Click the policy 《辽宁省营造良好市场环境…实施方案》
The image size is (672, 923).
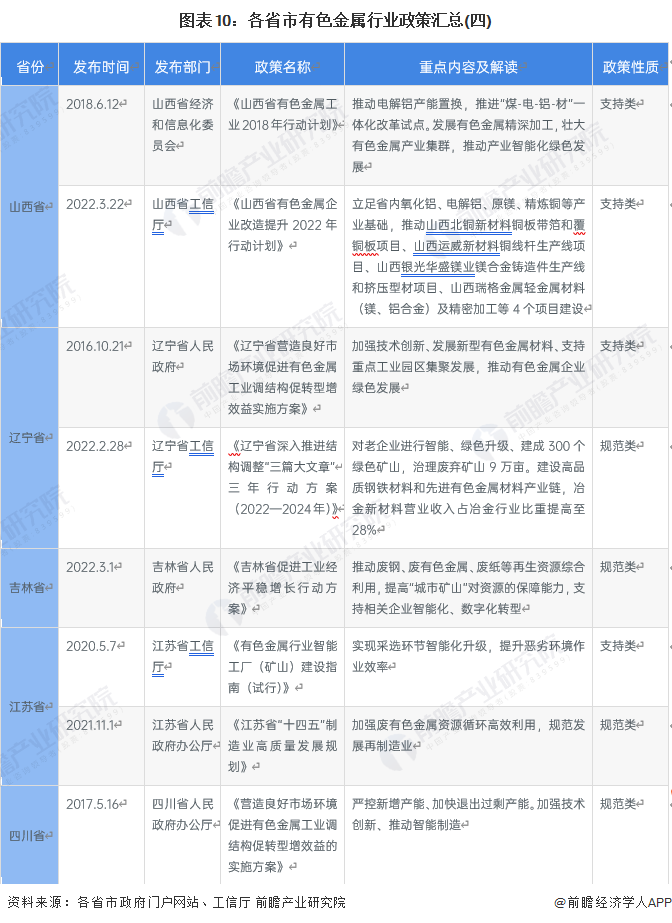tap(282, 377)
